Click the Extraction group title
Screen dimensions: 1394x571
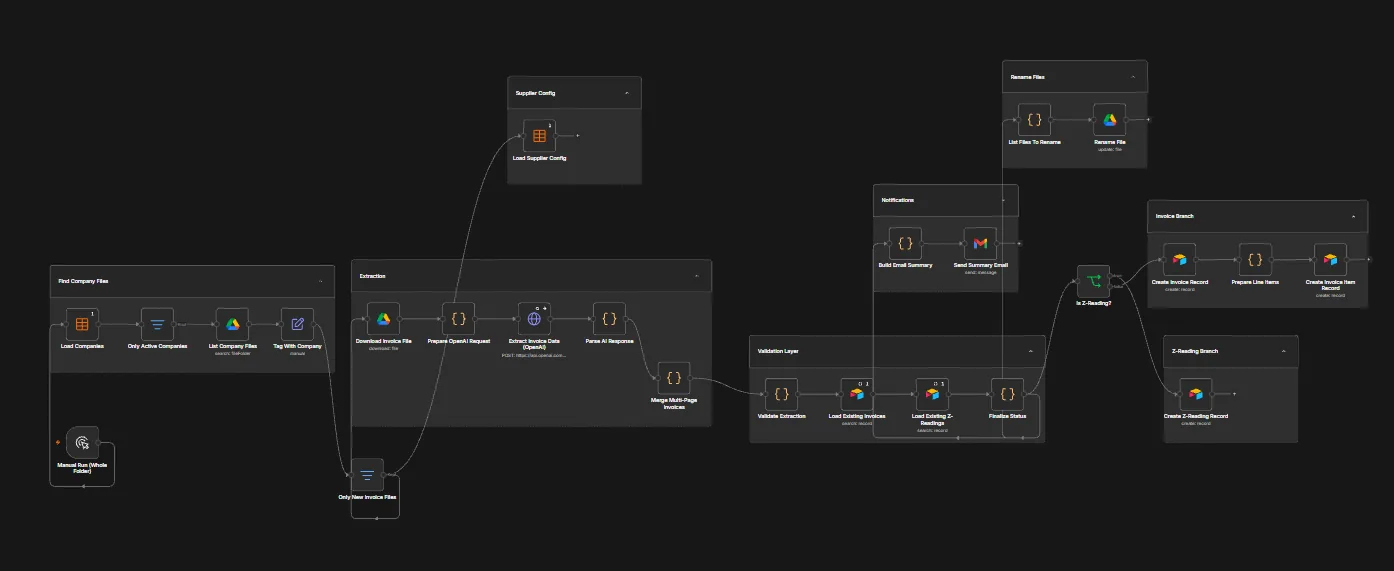372,276
